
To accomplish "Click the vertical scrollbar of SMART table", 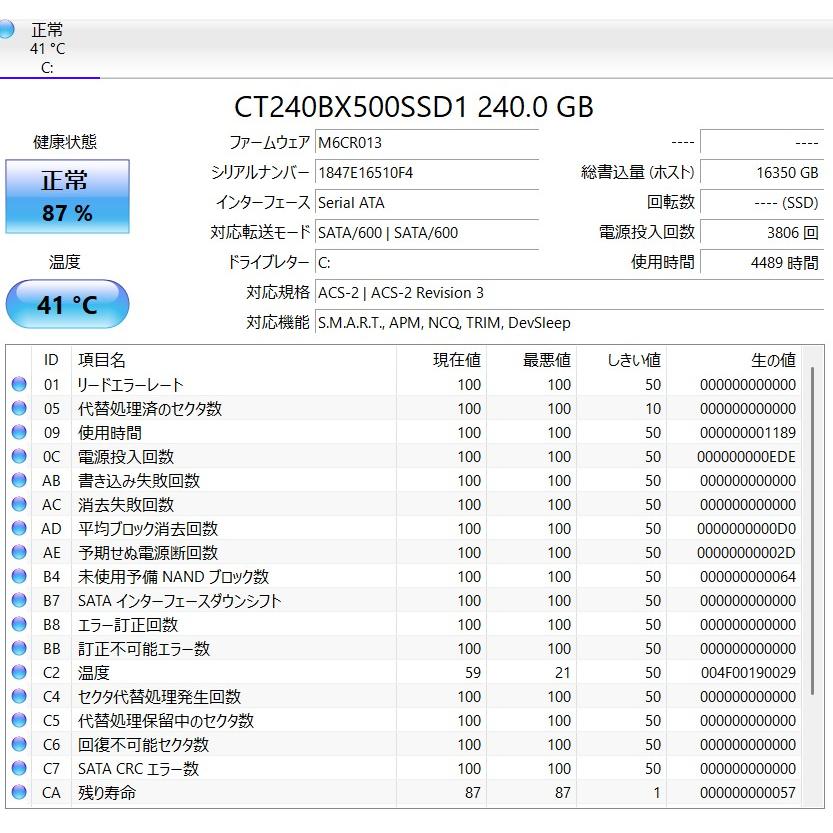I will (812, 531).
